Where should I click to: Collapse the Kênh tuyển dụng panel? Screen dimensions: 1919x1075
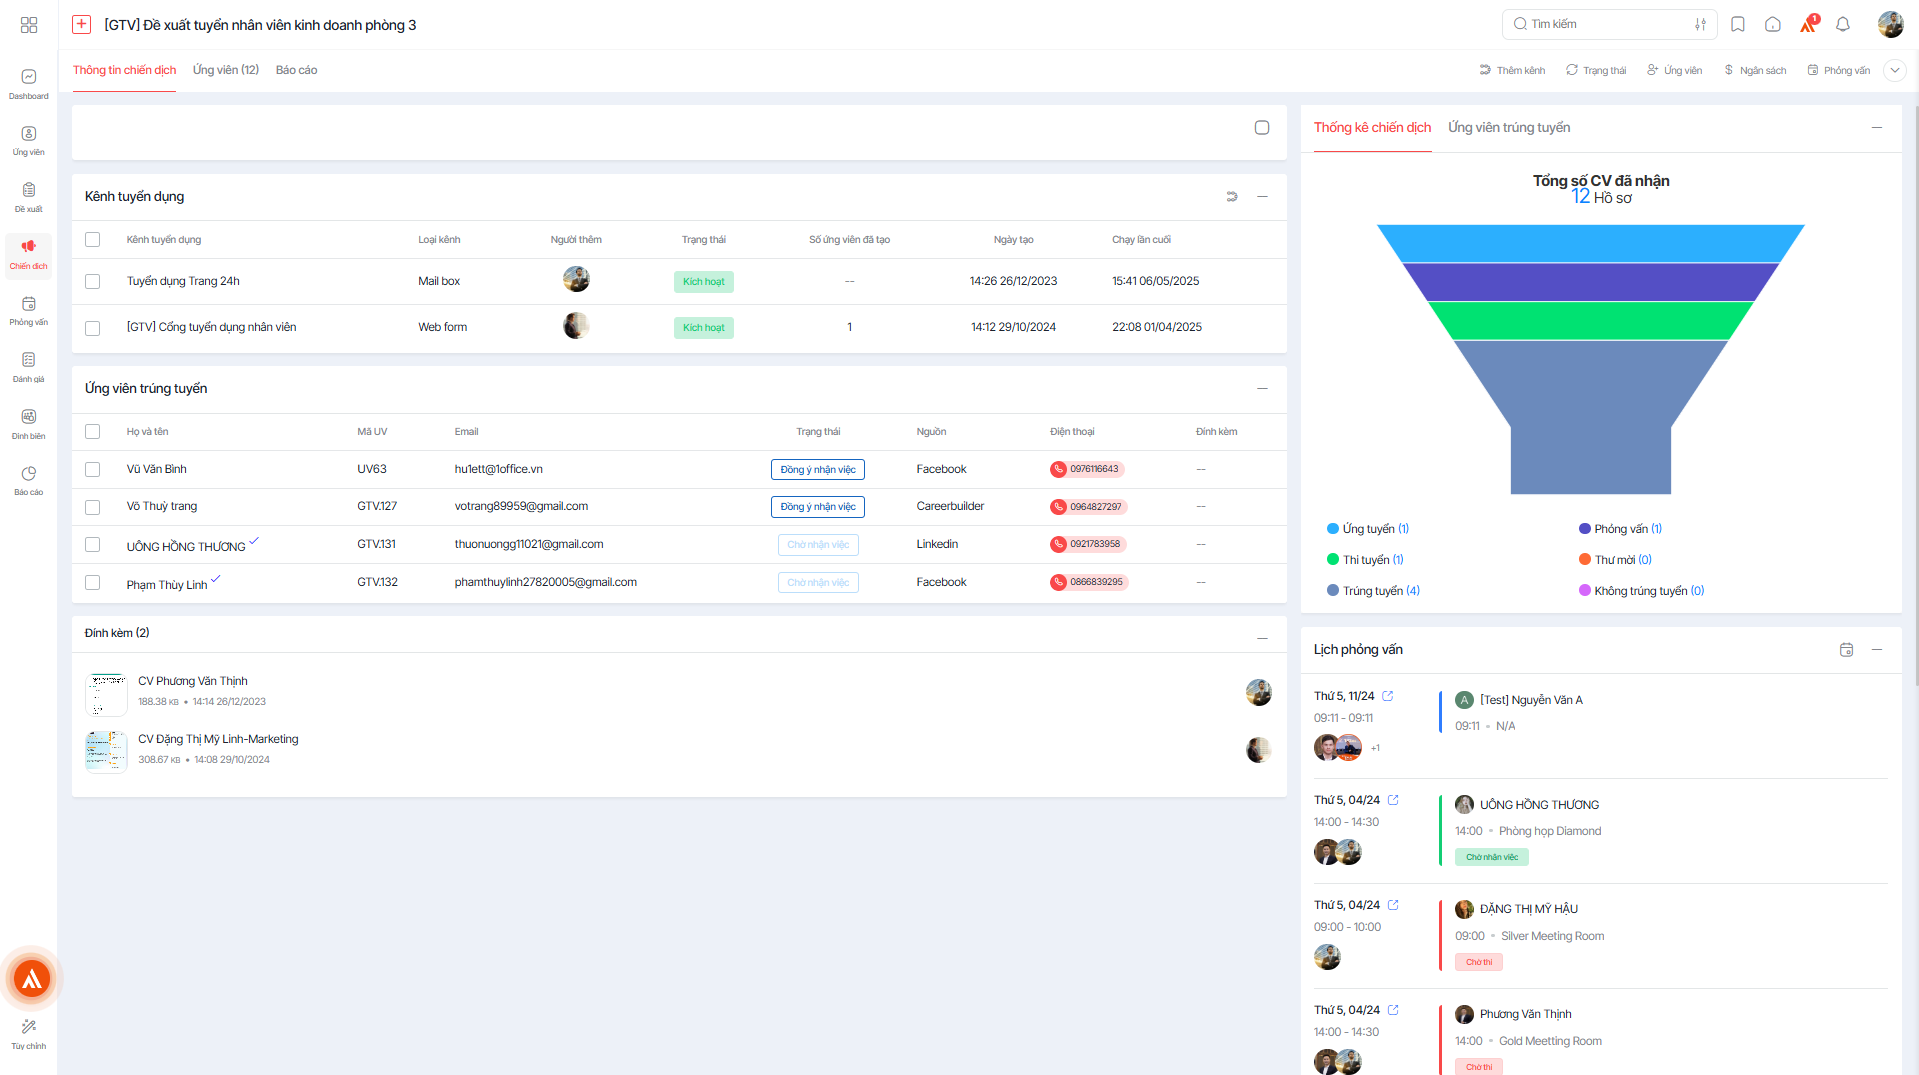tap(1262, 197)
